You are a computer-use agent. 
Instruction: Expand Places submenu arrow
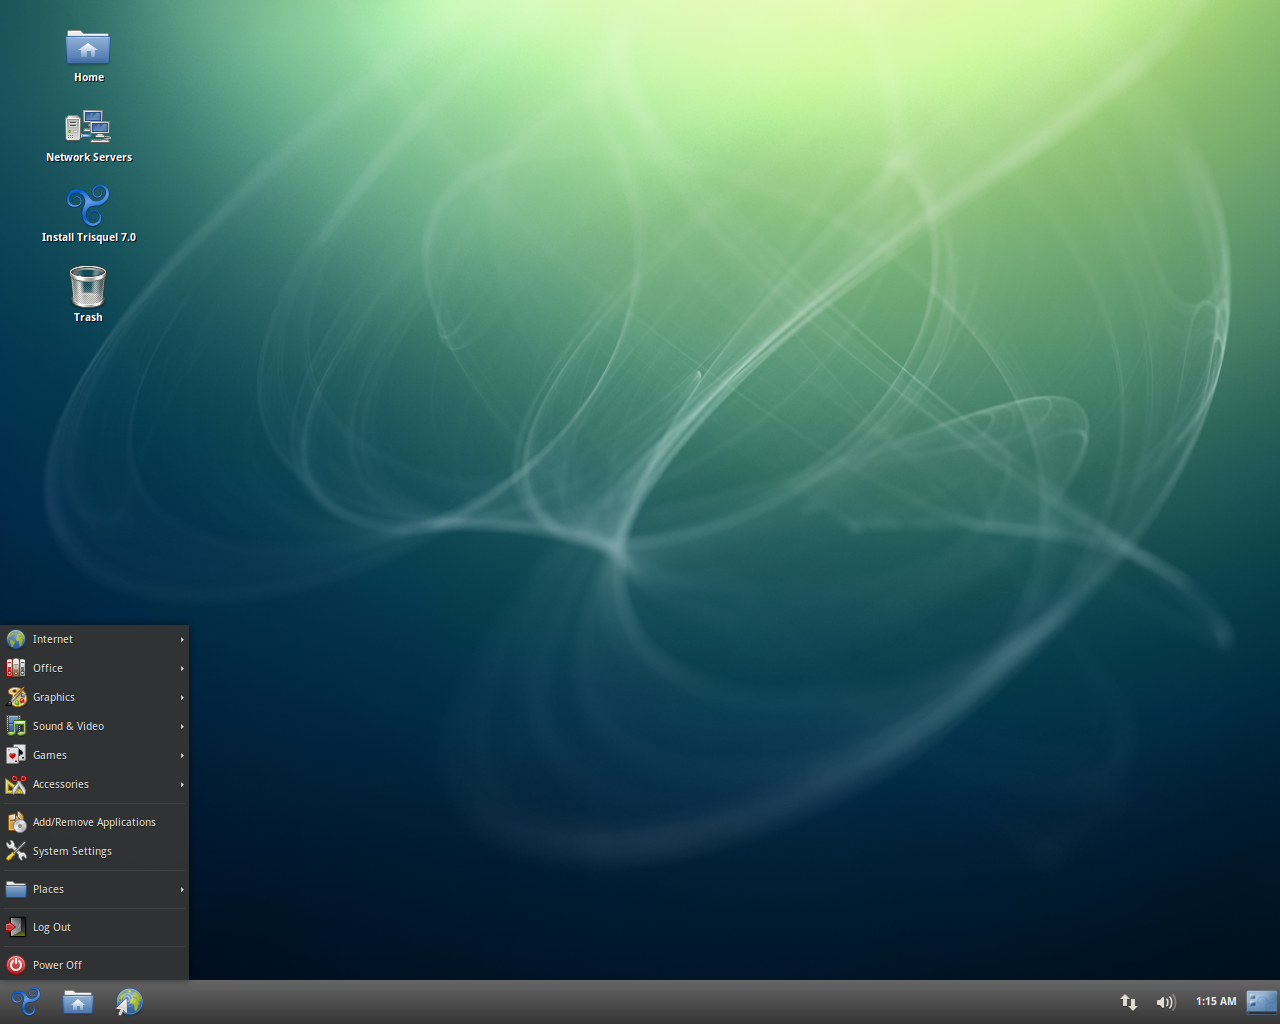(x=182, y=889)
